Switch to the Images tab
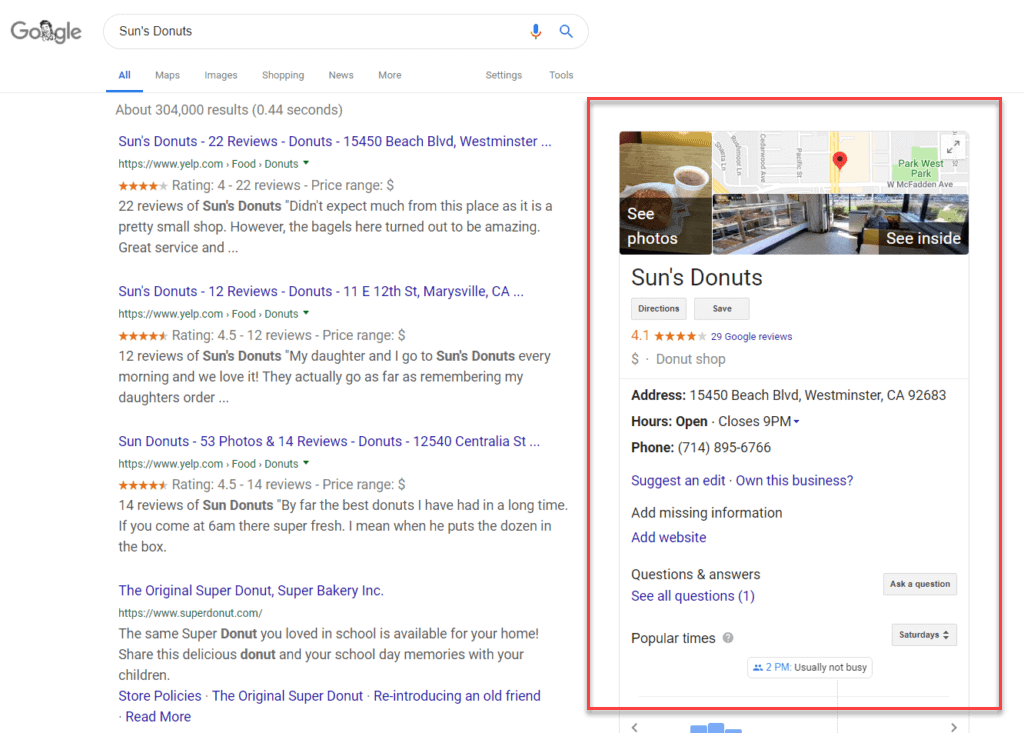This screenshot has width=1024, height=733. coord(221,75)
